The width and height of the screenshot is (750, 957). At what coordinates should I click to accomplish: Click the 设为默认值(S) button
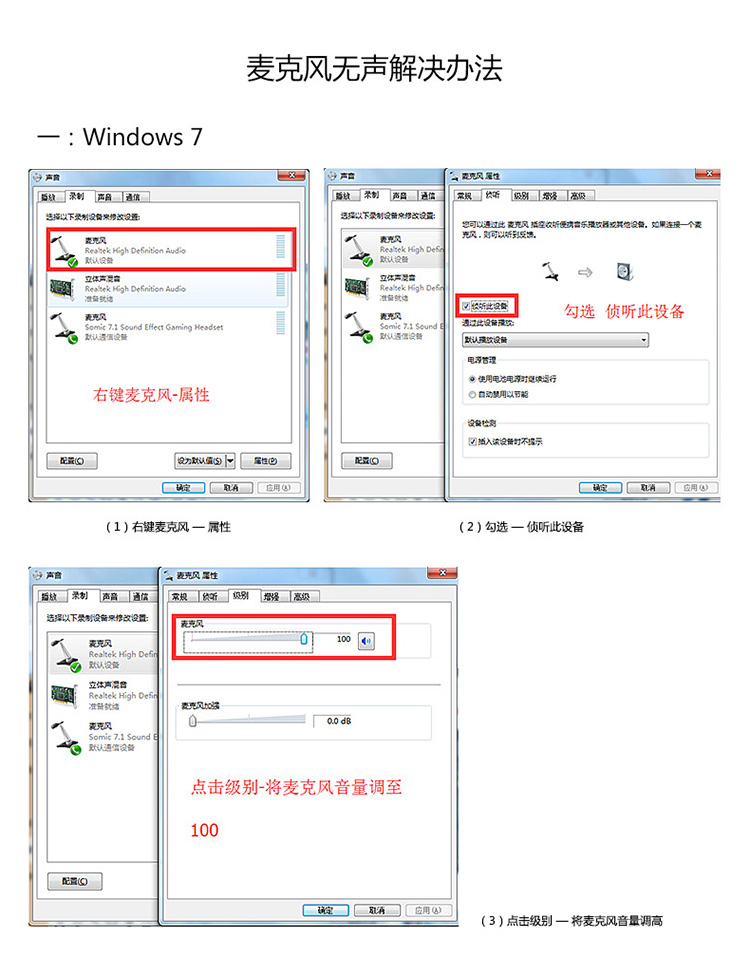(200, 461)
